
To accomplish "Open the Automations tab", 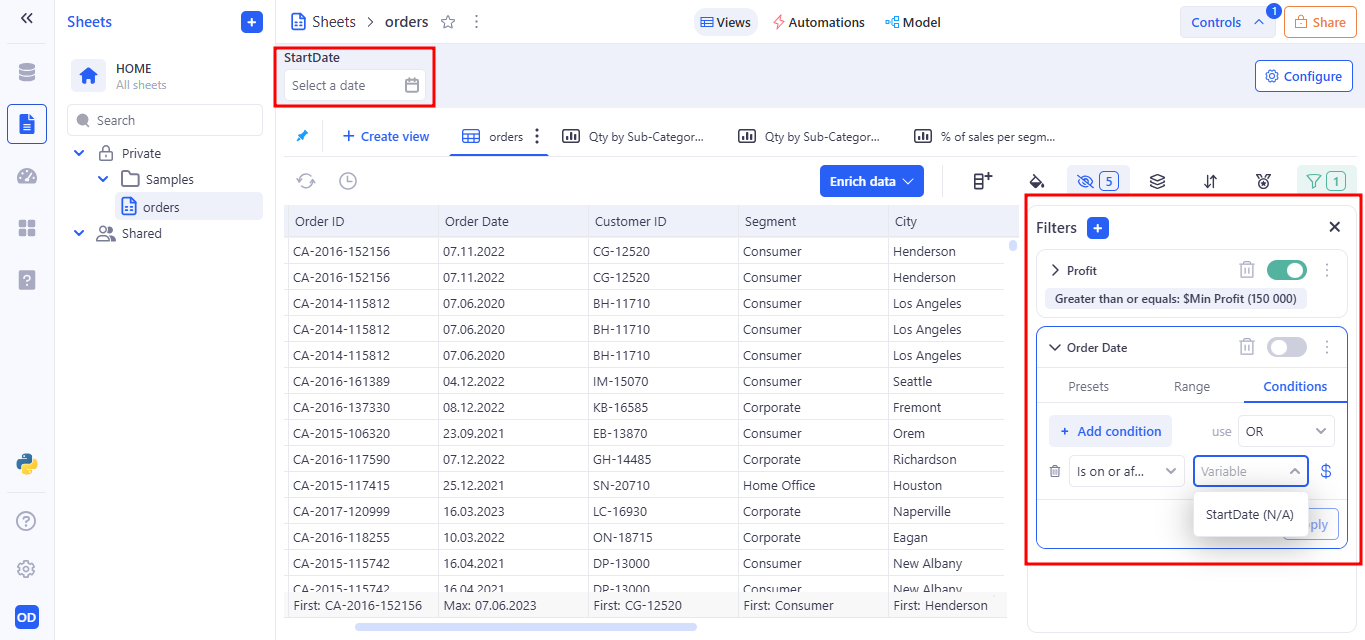I will [x=818, y=22].
